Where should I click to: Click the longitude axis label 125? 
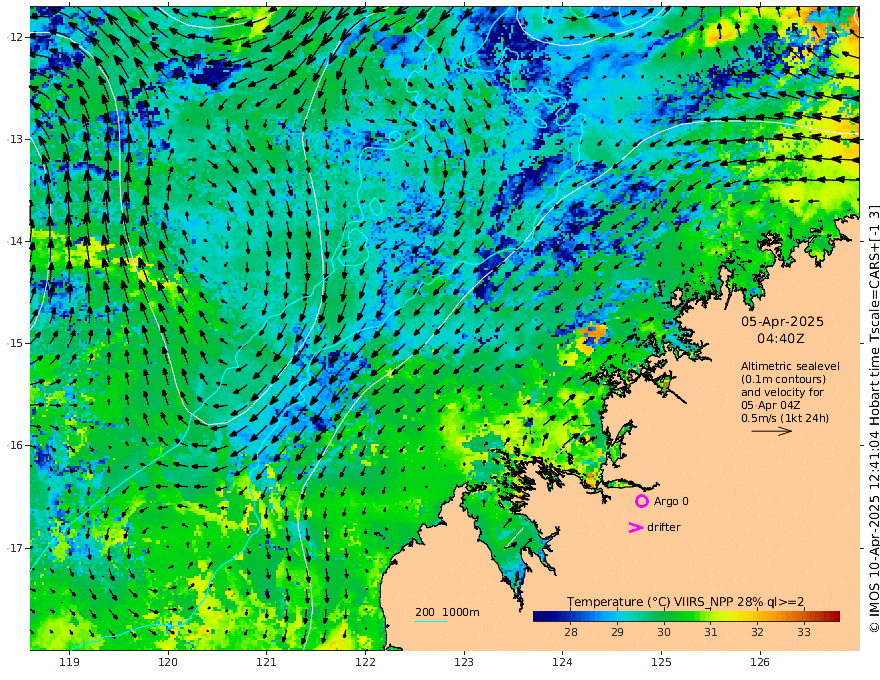[x=661, y=663]
